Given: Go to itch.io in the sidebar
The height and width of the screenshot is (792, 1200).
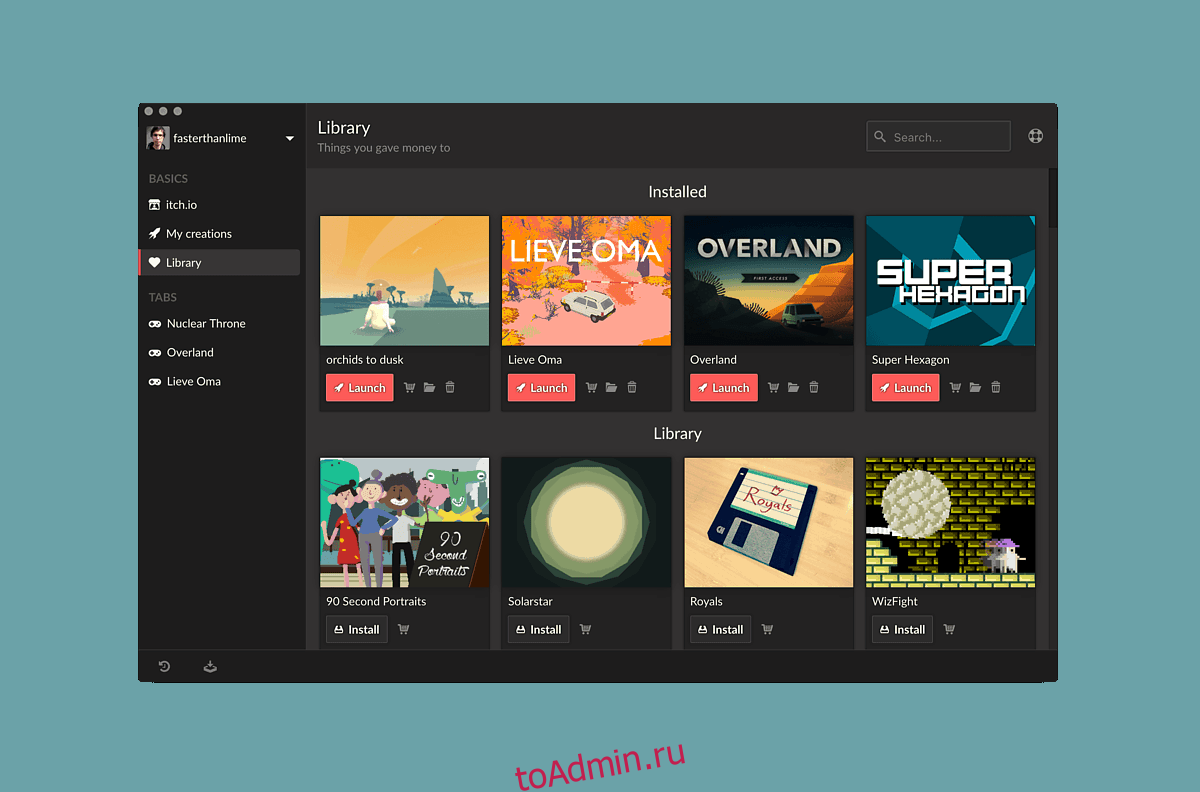Looking at the screenshot, I should (x=181, y=205).
